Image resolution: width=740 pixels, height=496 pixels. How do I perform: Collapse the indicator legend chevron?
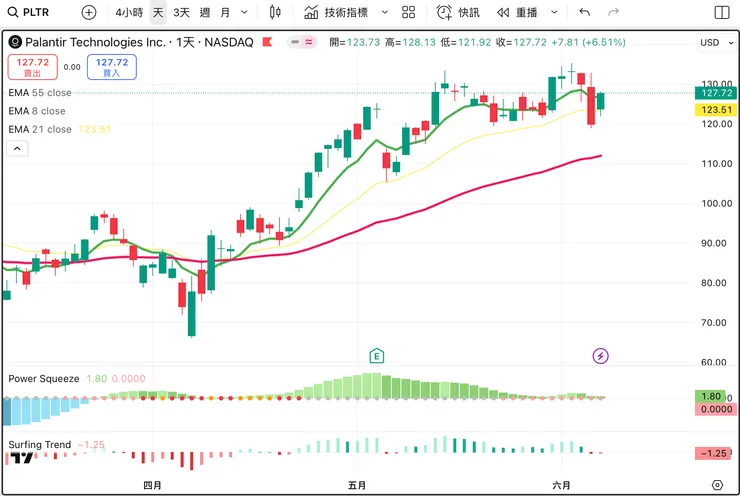tap(17, 147)
